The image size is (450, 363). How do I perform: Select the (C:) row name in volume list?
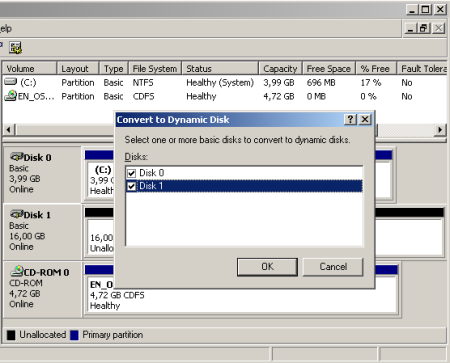coord(28,82)
